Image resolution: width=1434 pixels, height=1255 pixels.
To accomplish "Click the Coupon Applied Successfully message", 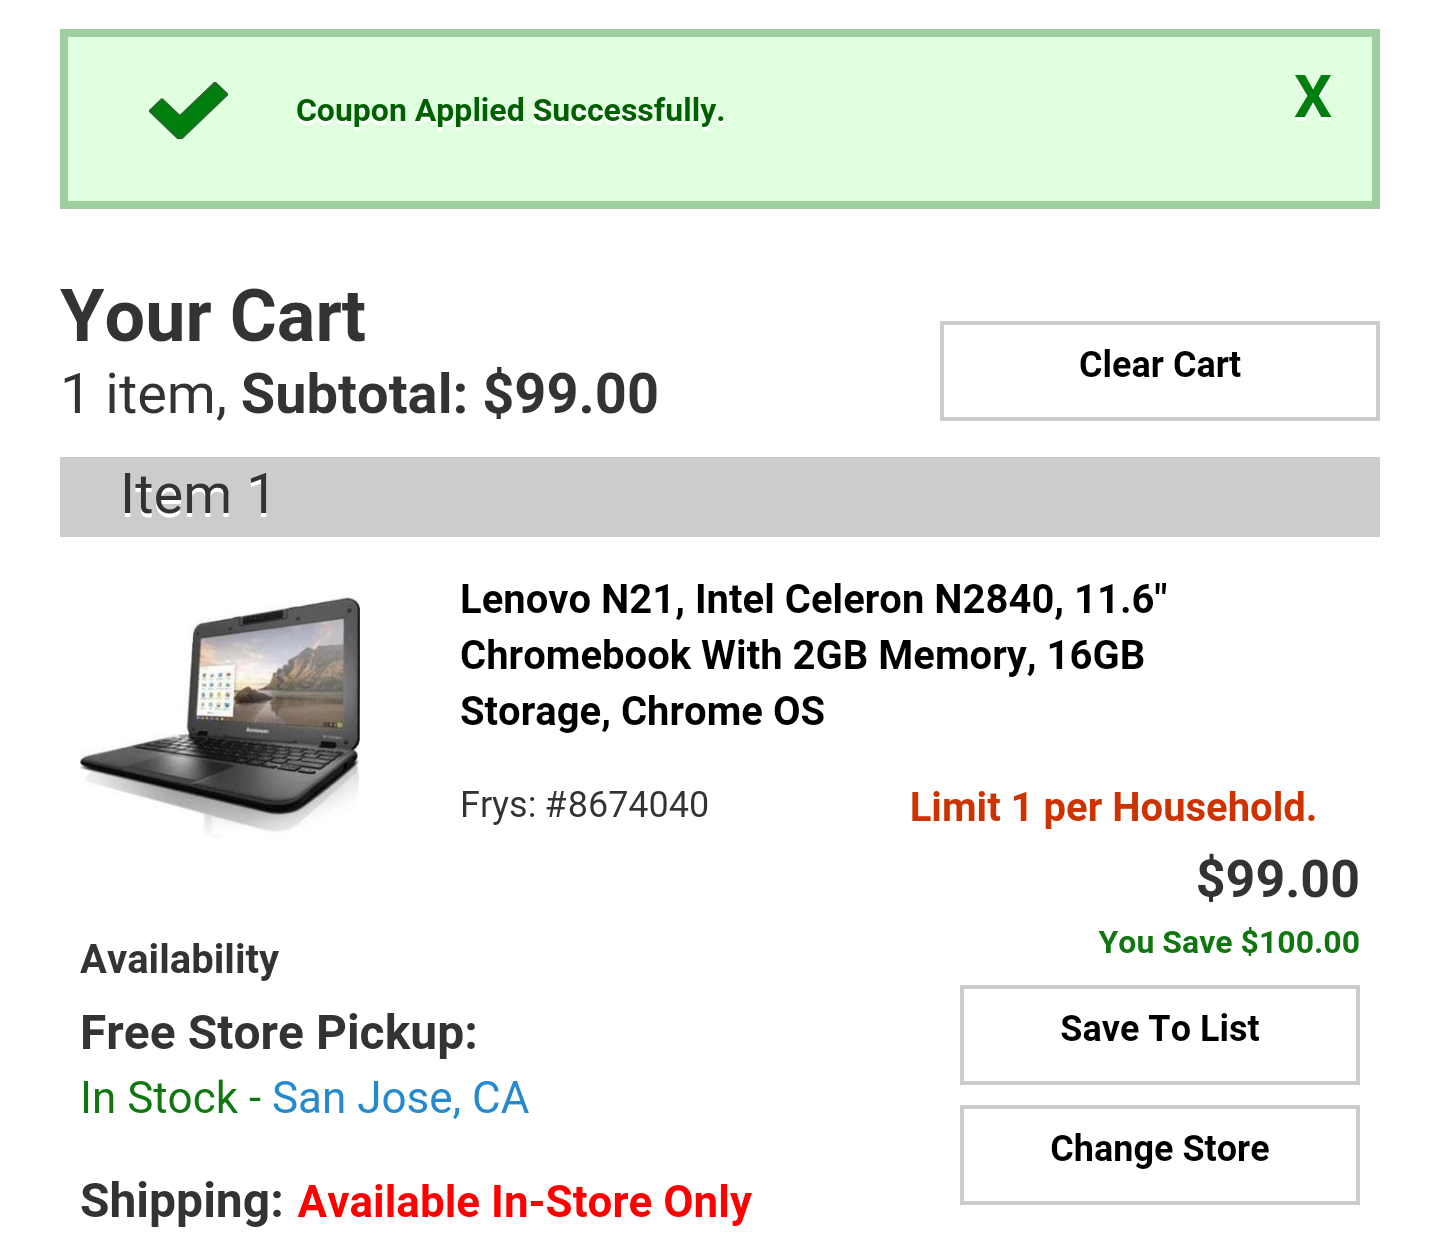I will (510, 110).
